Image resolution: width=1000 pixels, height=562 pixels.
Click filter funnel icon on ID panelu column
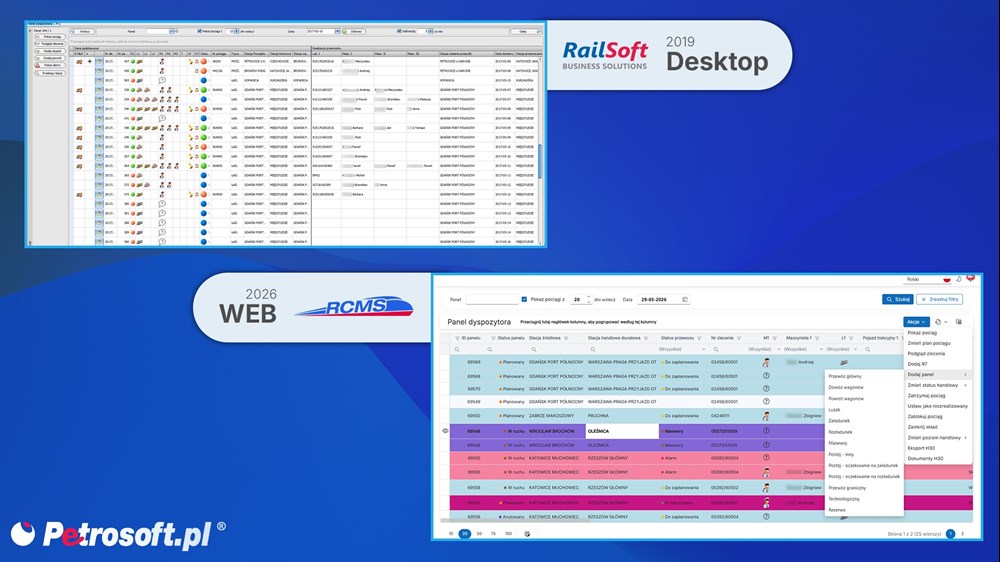(457, 338)
